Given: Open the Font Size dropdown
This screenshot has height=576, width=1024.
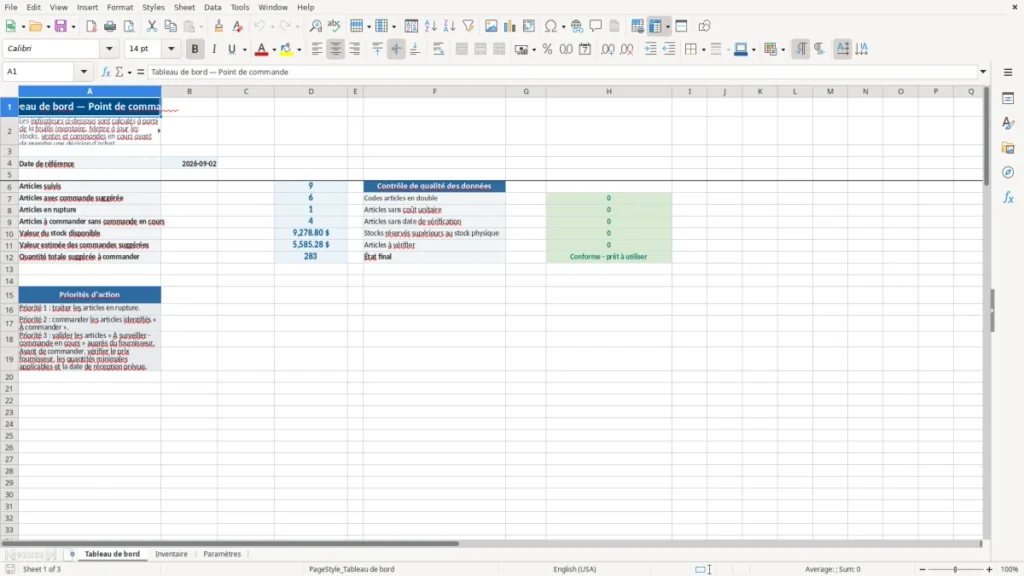Looking at the screenshot, I should (171, 48).
